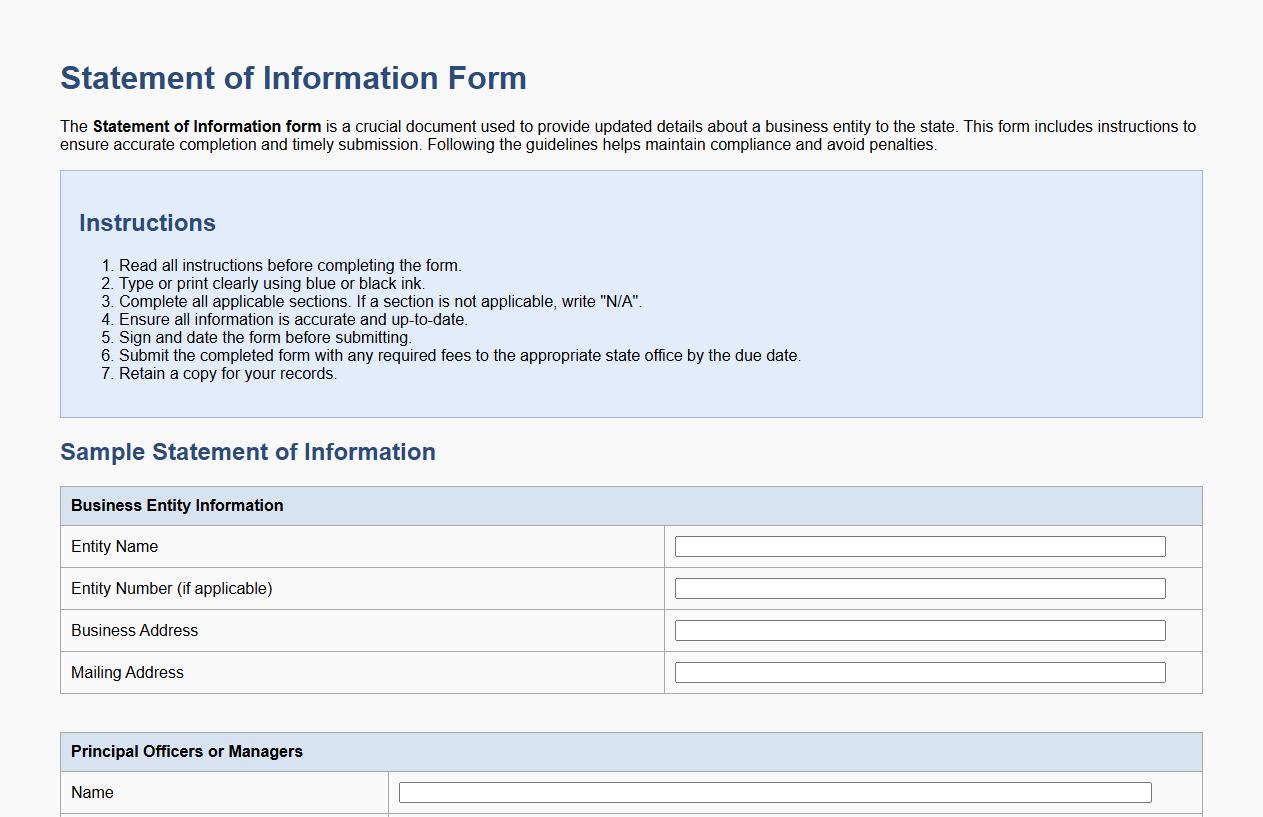Click the Sample Statement of Information heading
The image size is (1263, 817).
point(248,452)
